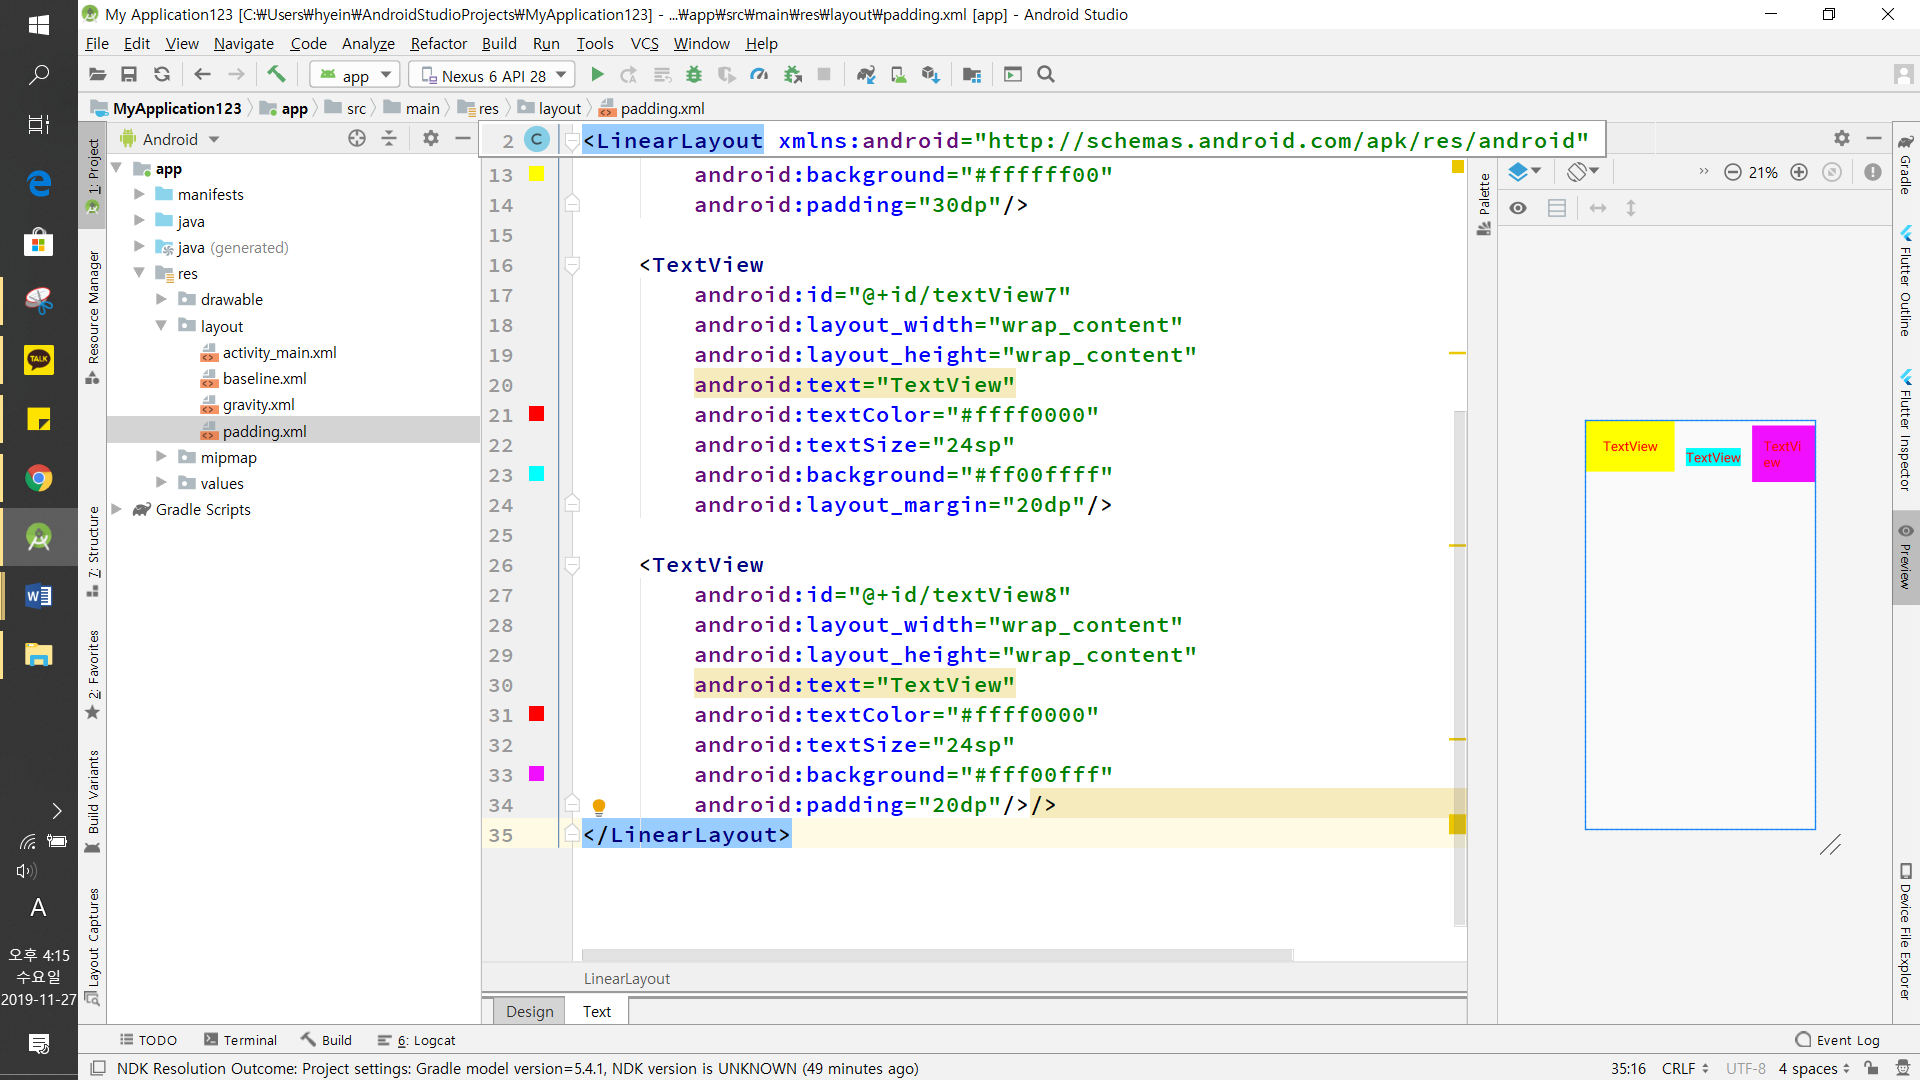This screenshot has width=1920, height=1080.
Task: Click the magenta color swatch on line 33
Action: pyautogui.click(x=537, y=774)
